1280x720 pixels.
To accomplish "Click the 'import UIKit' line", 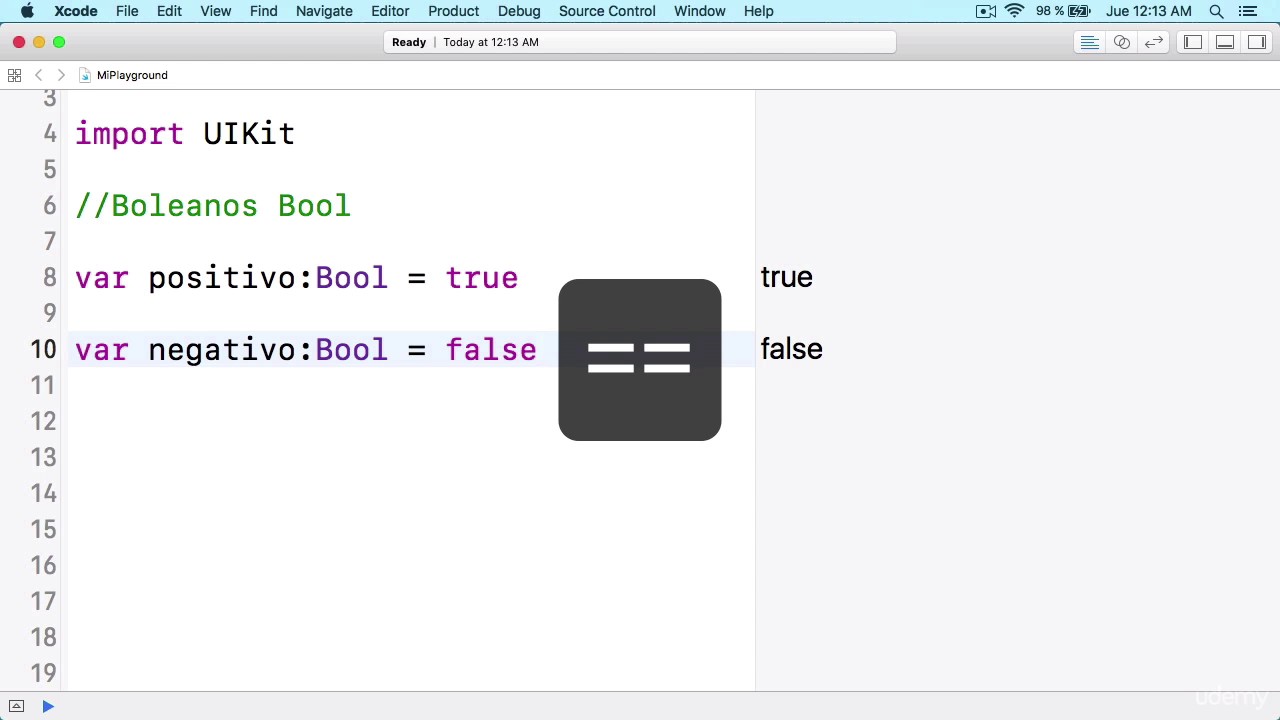I will pos(185,134).
